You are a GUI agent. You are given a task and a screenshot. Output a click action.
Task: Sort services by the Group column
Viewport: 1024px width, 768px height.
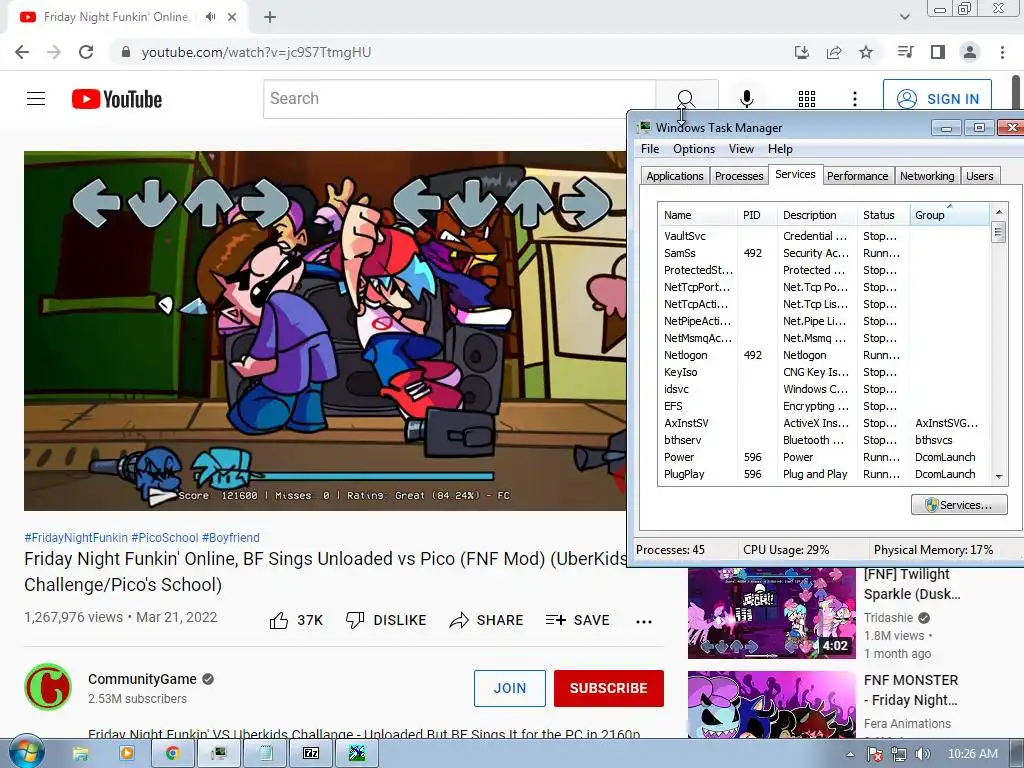click(x=950, y=215)
